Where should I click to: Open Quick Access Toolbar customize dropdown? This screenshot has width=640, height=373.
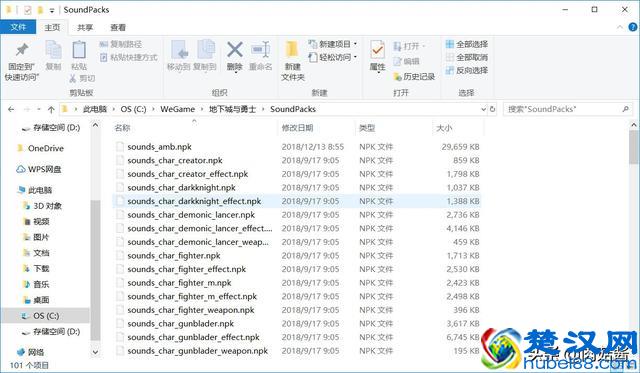coord(52,10)
